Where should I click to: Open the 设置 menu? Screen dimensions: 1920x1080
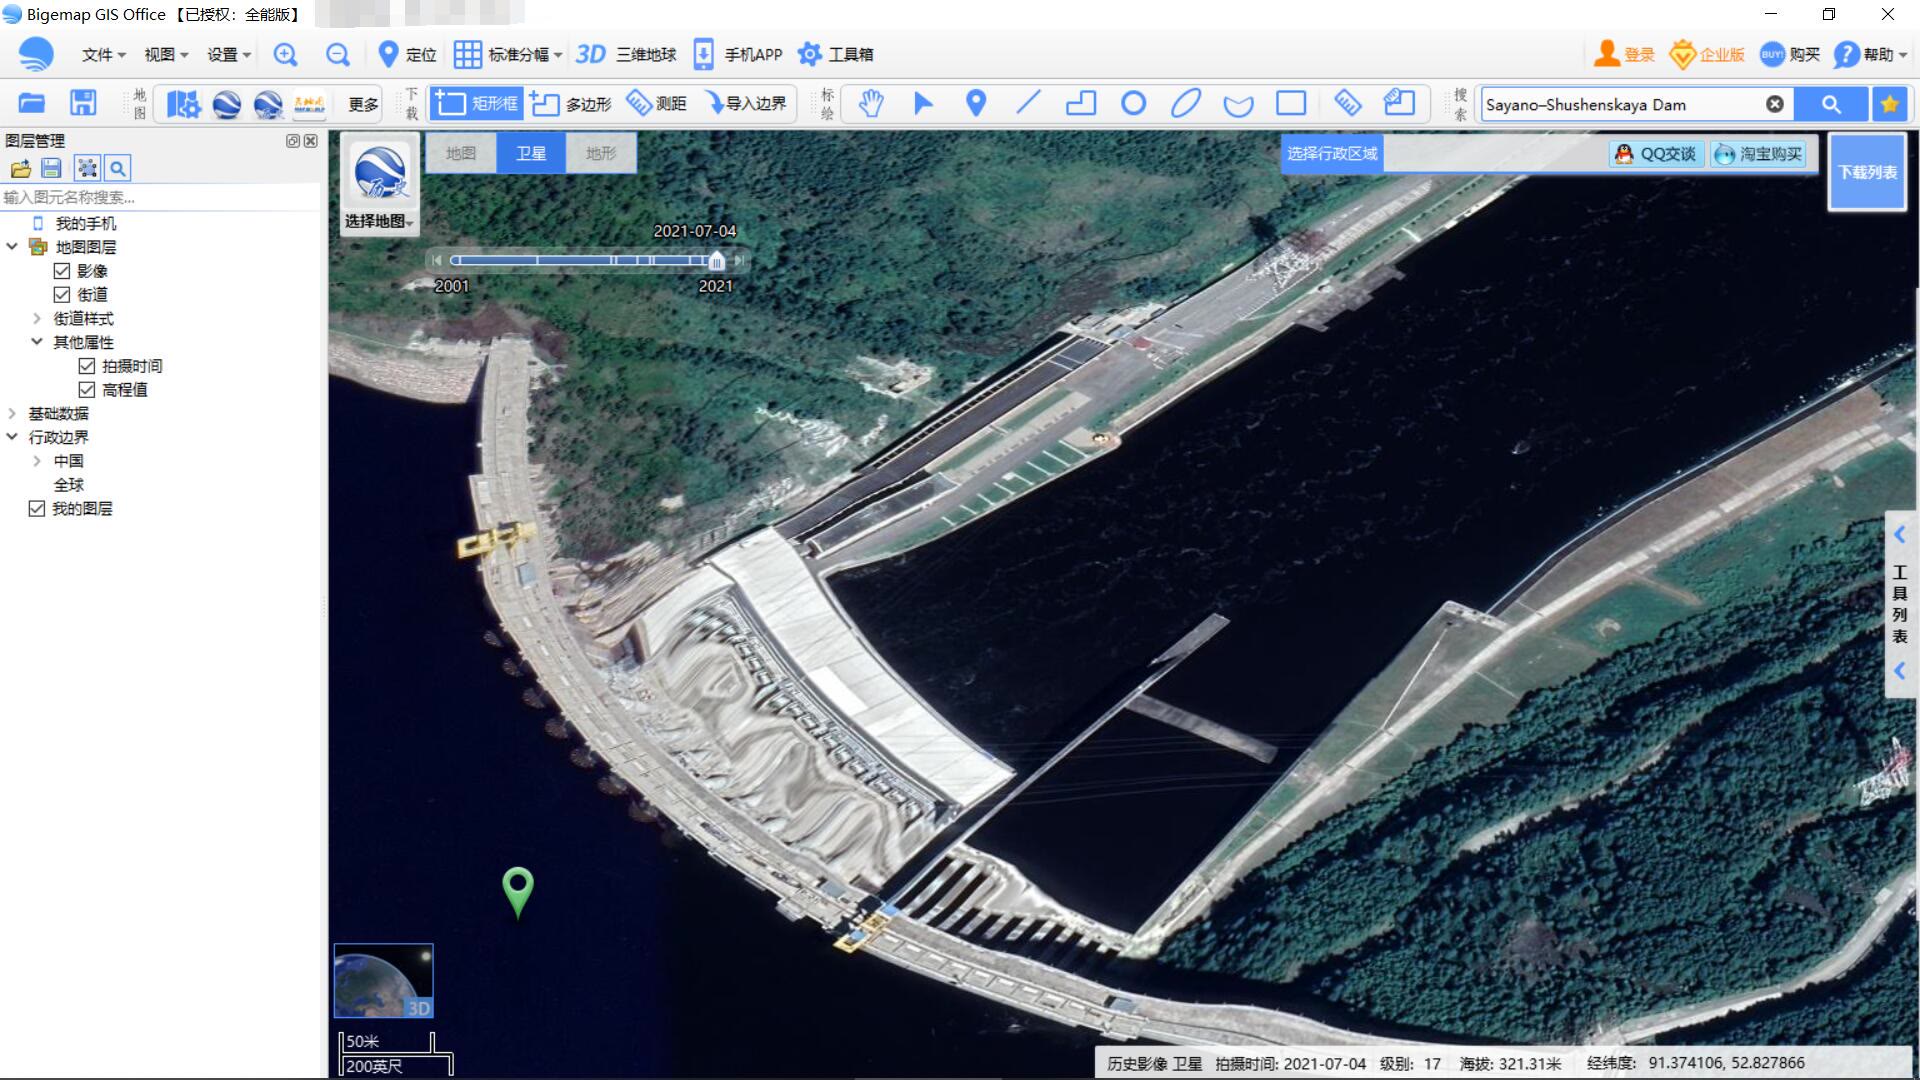click(x=229, y=55)
